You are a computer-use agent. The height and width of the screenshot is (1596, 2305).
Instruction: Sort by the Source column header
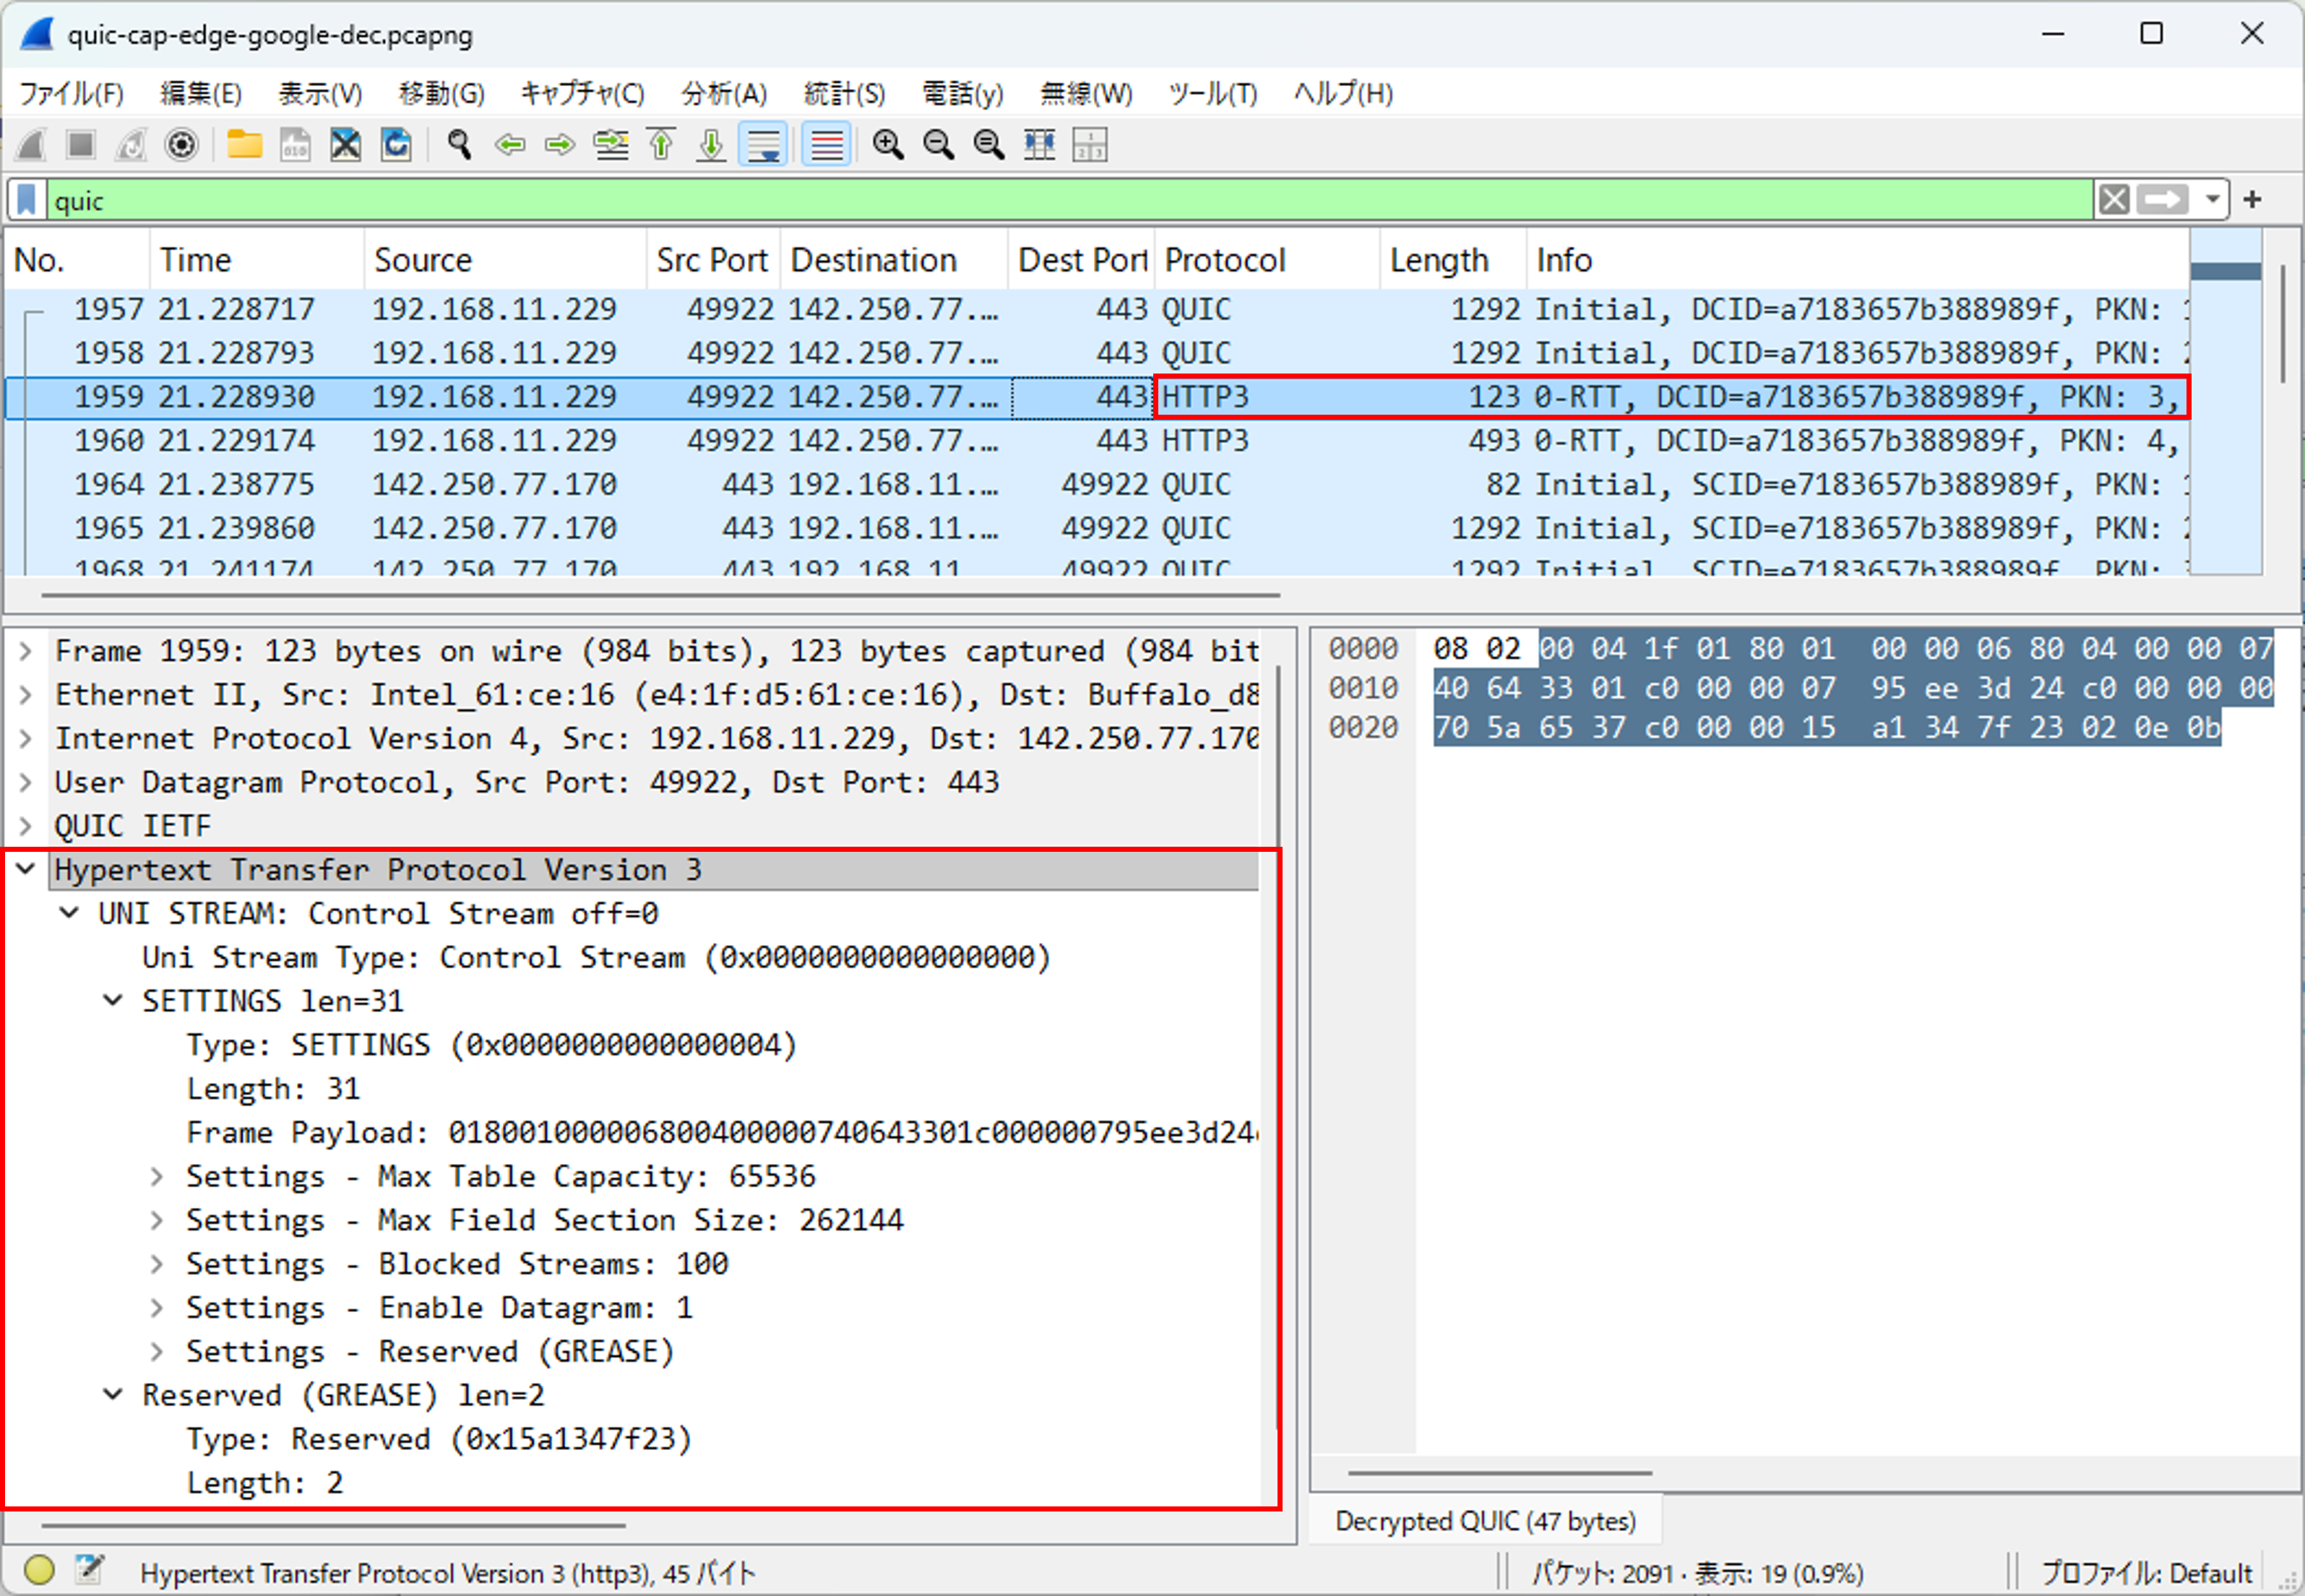coord(506,261)
